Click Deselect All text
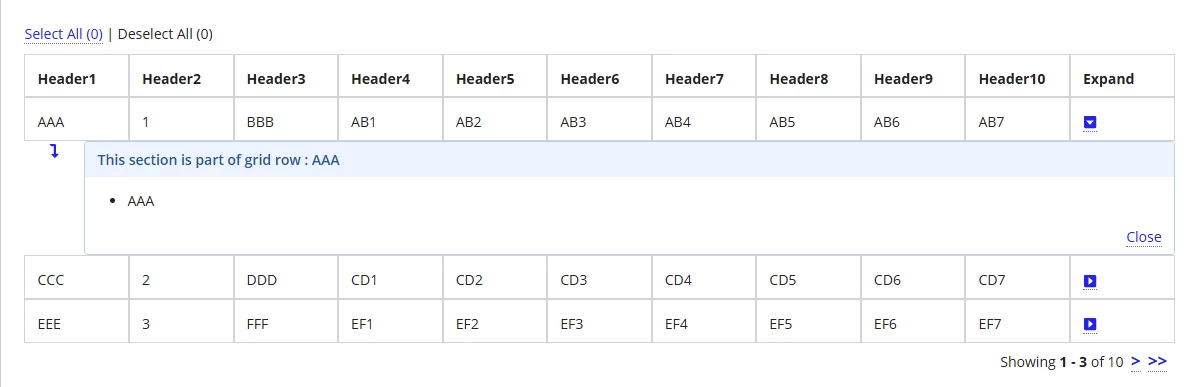The width and height of the screenshot is (1198, 387). pos(165,34)
